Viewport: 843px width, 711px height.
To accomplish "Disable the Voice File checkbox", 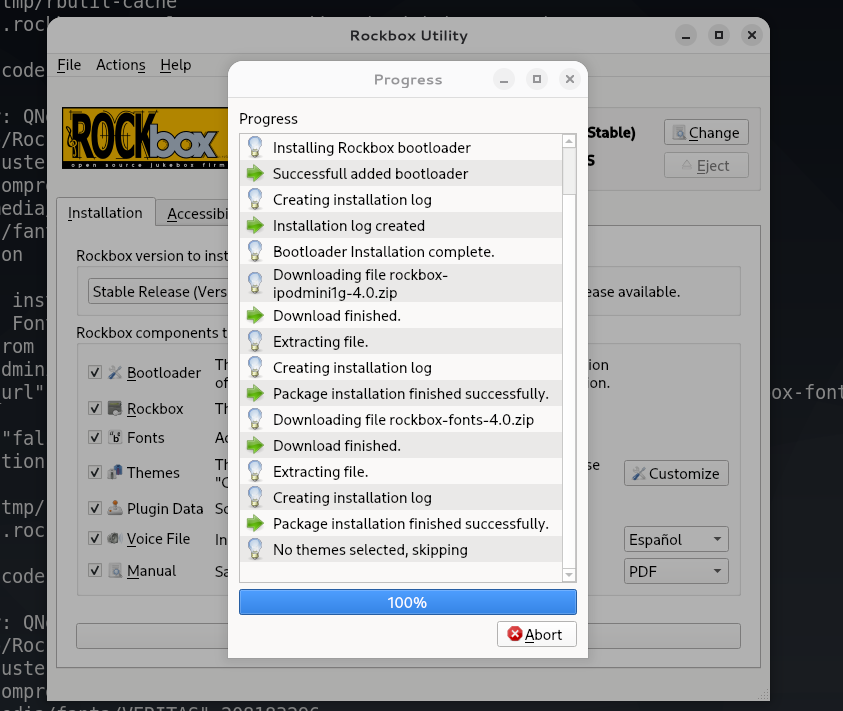I will tap(95, 539).
